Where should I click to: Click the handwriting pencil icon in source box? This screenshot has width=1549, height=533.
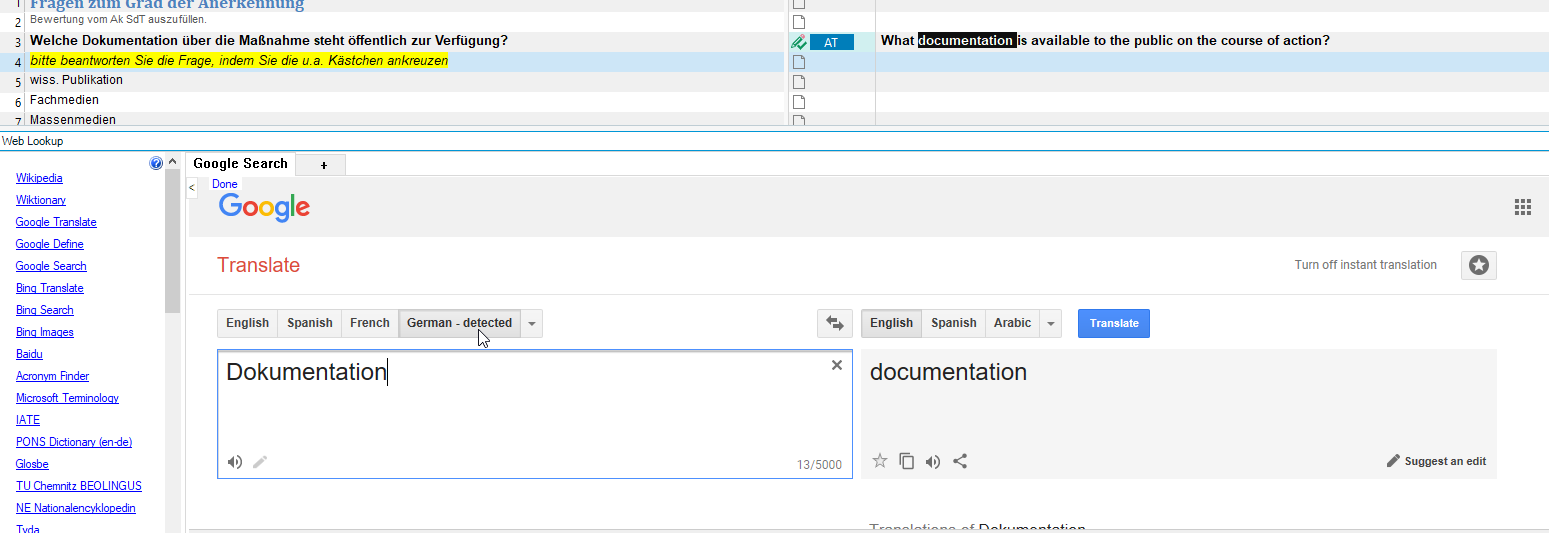pos(260,462)
